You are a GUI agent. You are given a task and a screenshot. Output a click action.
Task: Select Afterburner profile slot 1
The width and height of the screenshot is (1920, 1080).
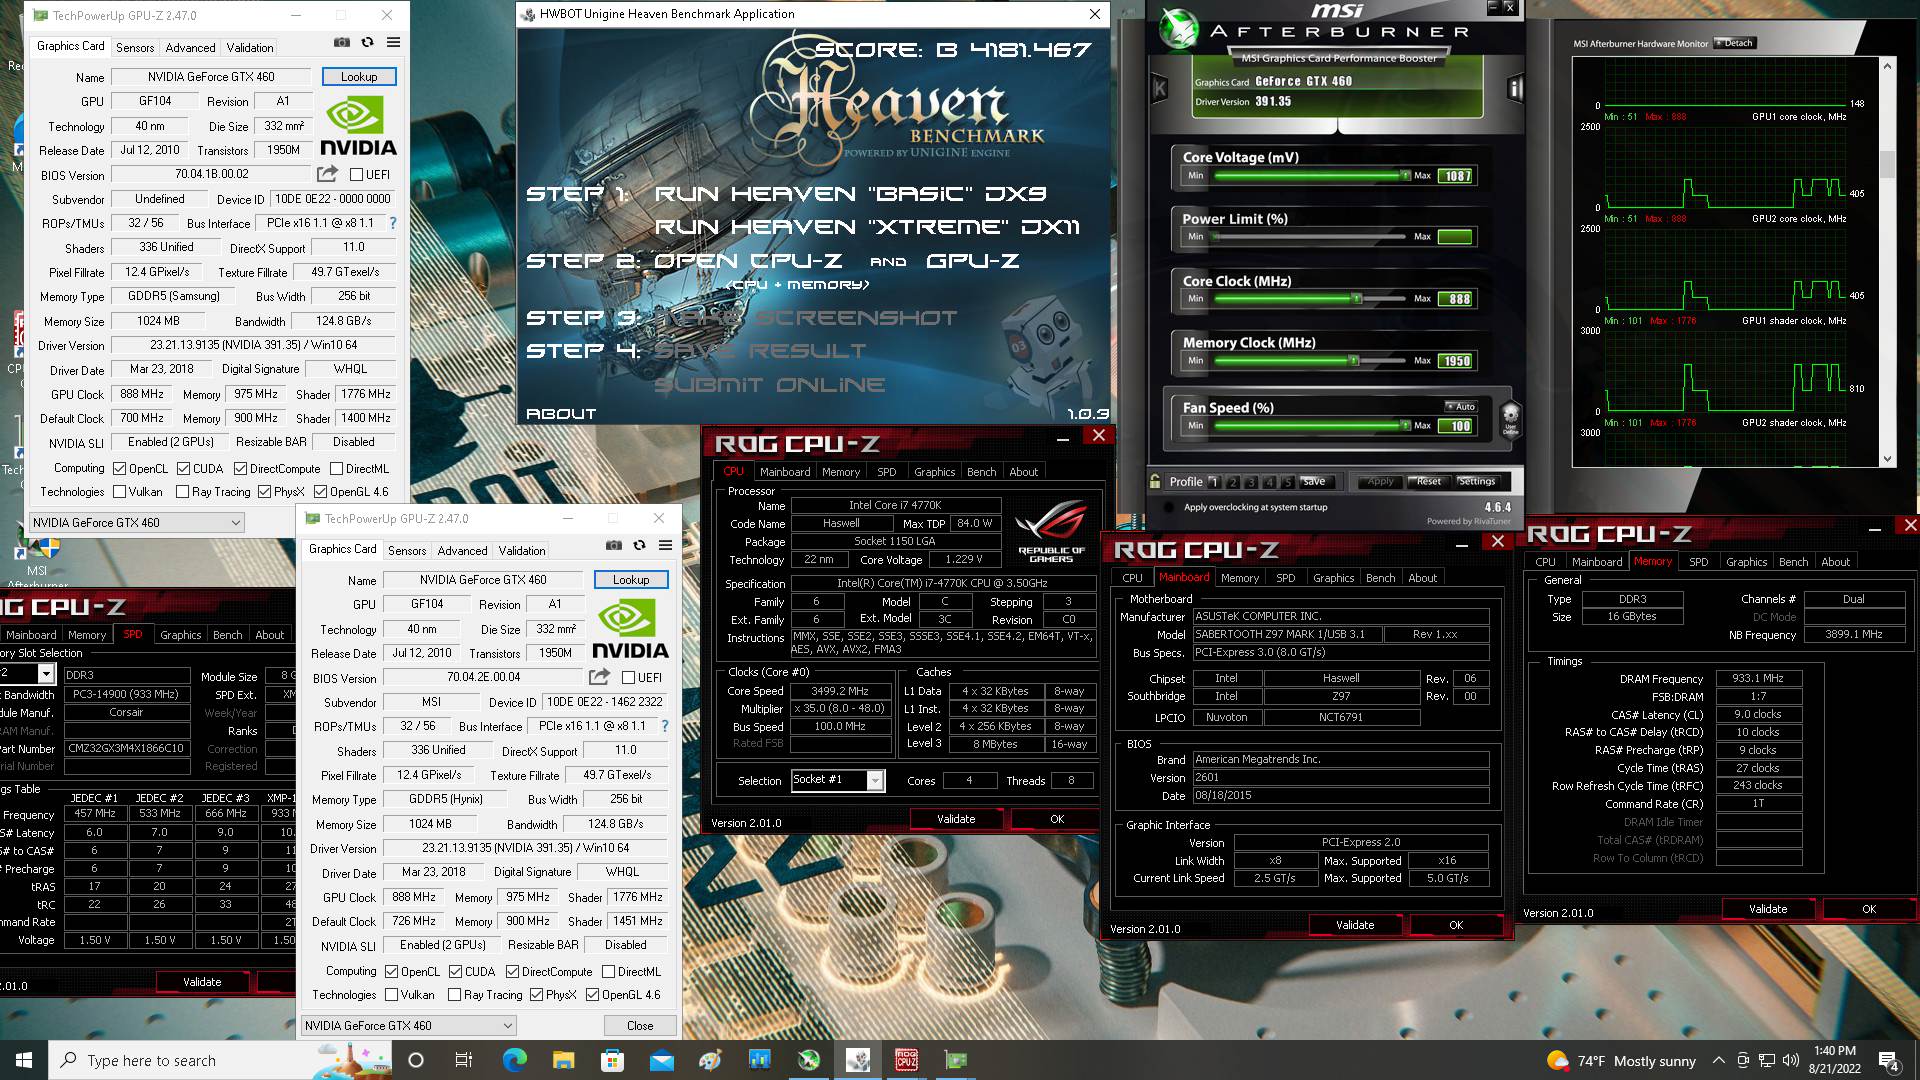pyautogui.click(x=1214, y=482)
